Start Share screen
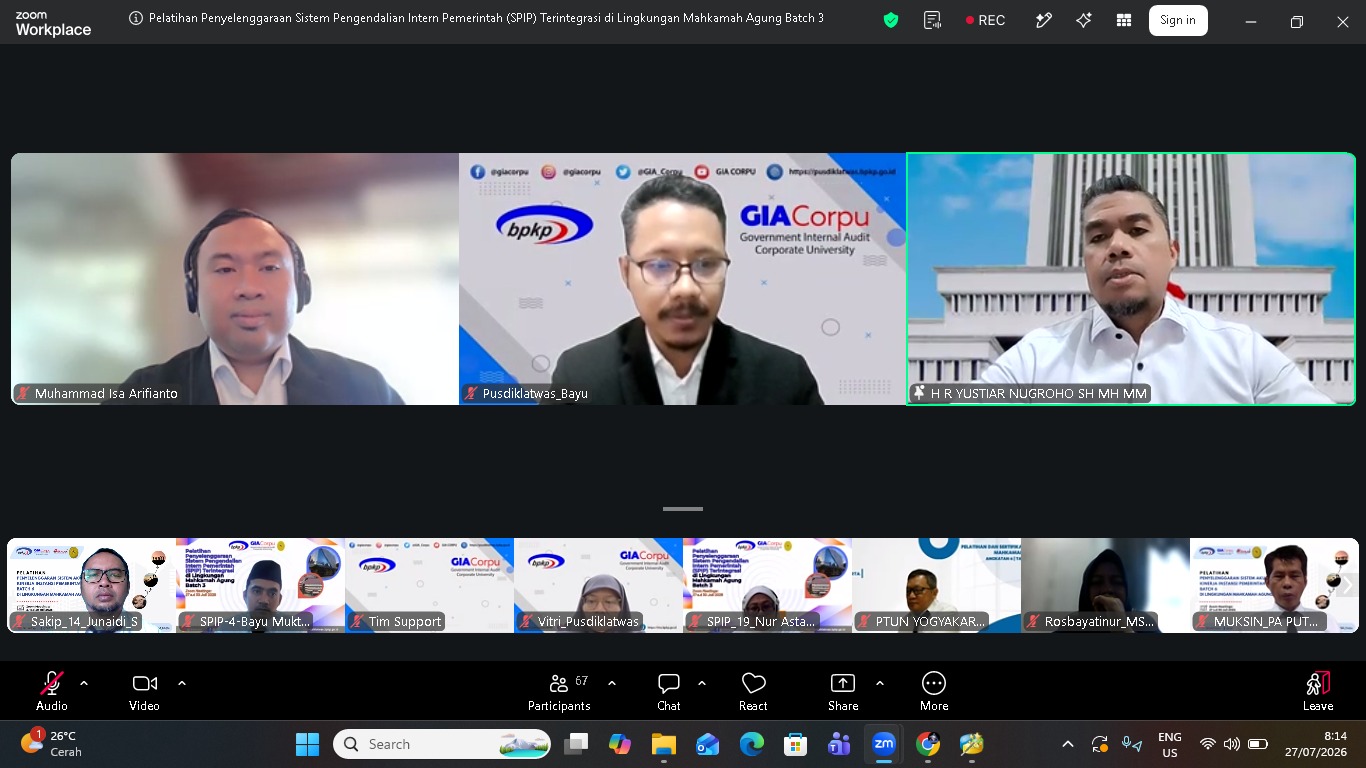The image size is (1366, 768). click(x=843, y=691)
